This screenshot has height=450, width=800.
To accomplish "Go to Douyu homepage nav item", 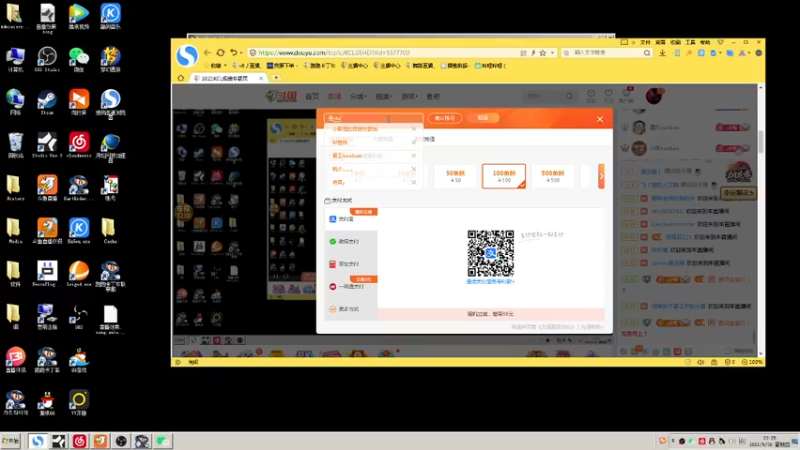I will [312, 96].
